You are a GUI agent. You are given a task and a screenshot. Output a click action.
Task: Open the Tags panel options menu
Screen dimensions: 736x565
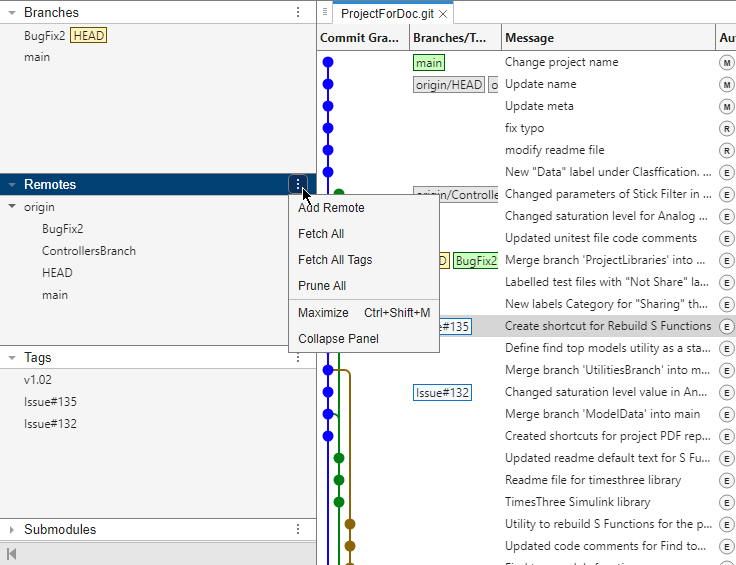click(298, 357)
